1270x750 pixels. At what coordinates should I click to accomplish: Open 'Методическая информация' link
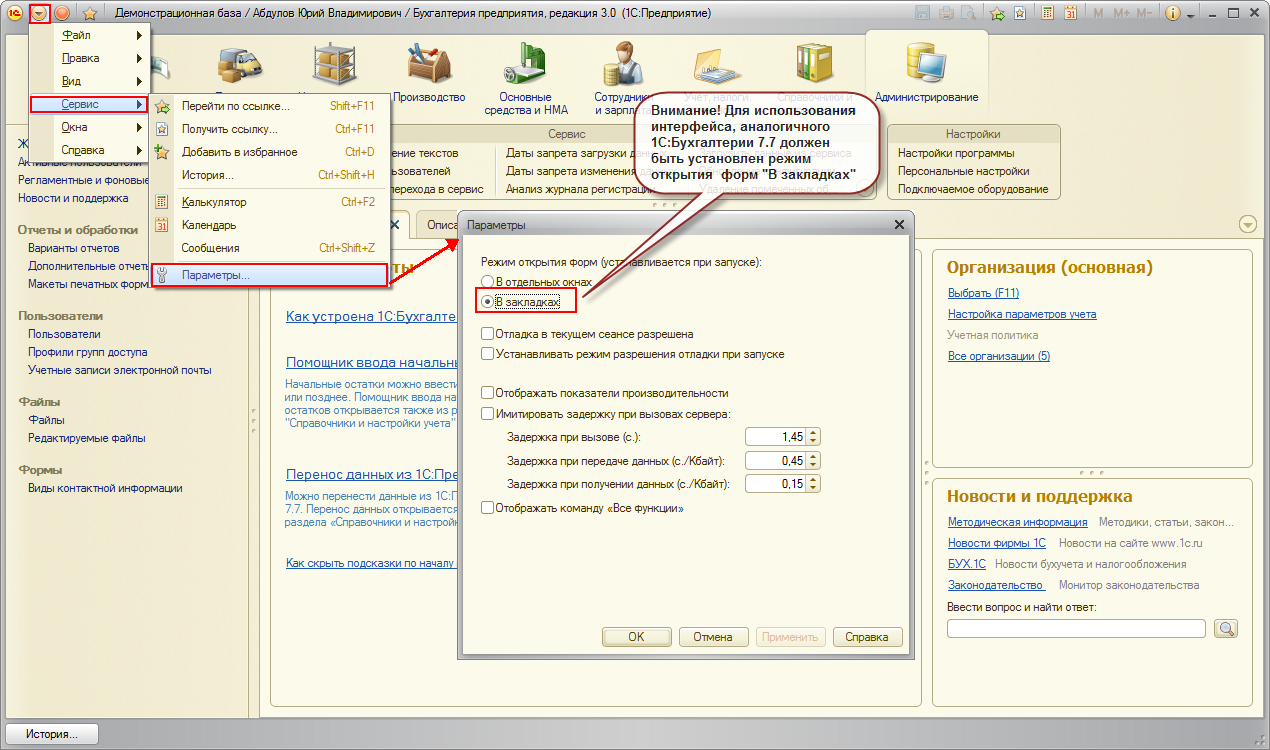pos(1018,522)
